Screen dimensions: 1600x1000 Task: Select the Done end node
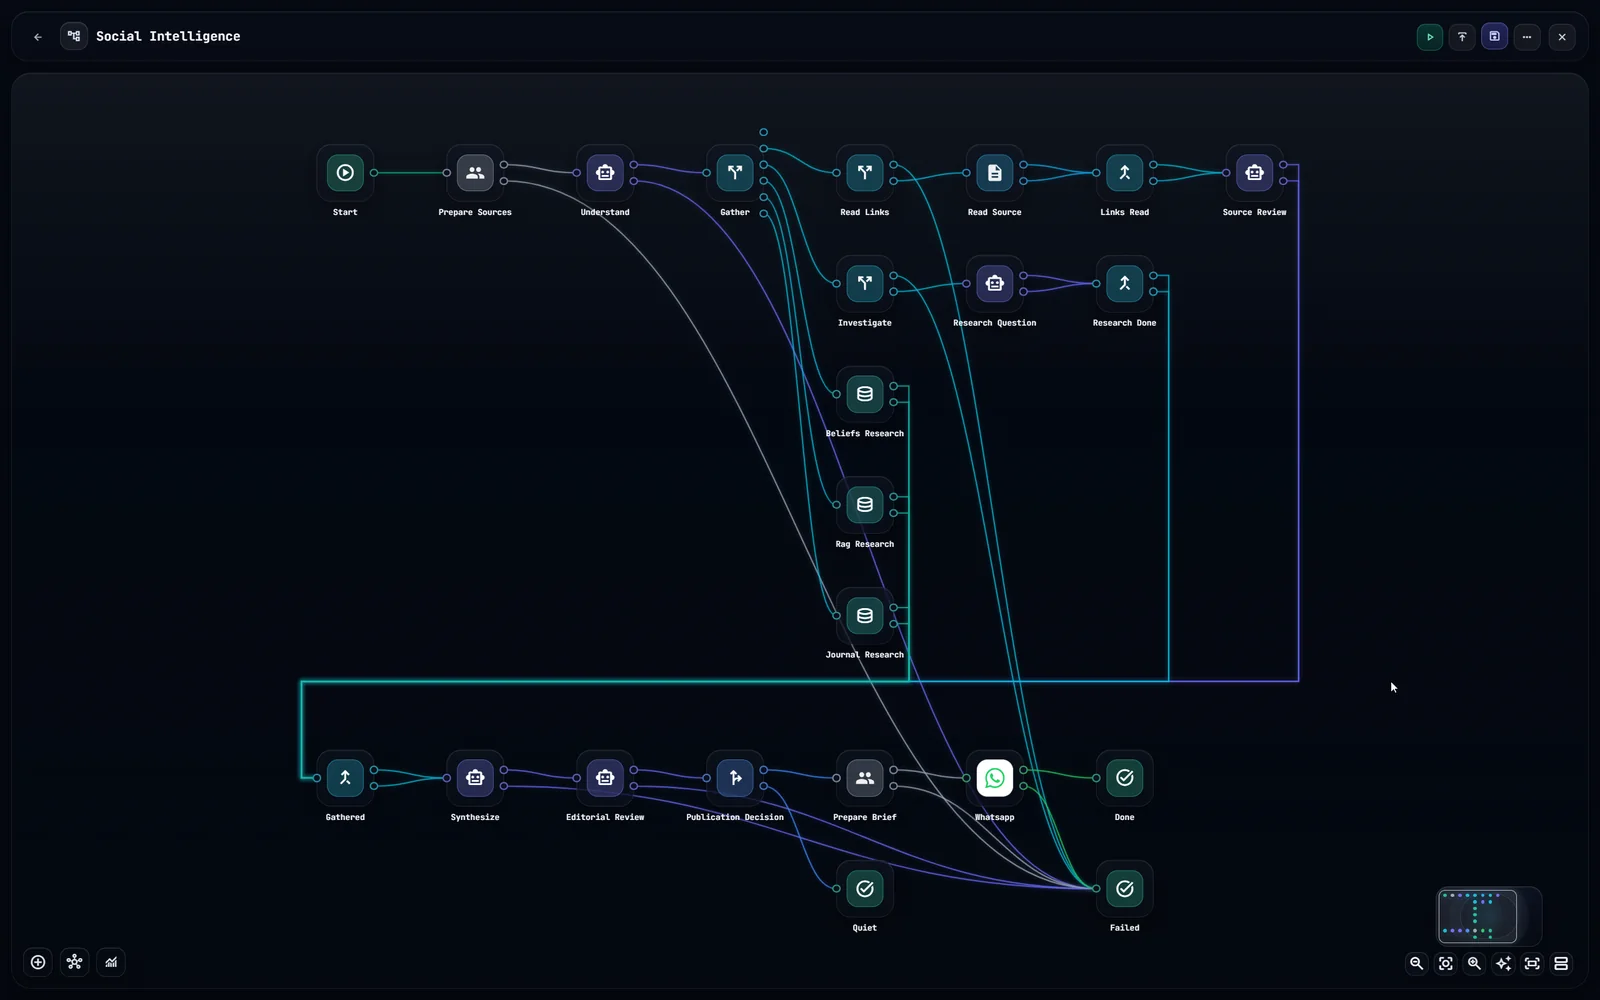pos(1125,778)
